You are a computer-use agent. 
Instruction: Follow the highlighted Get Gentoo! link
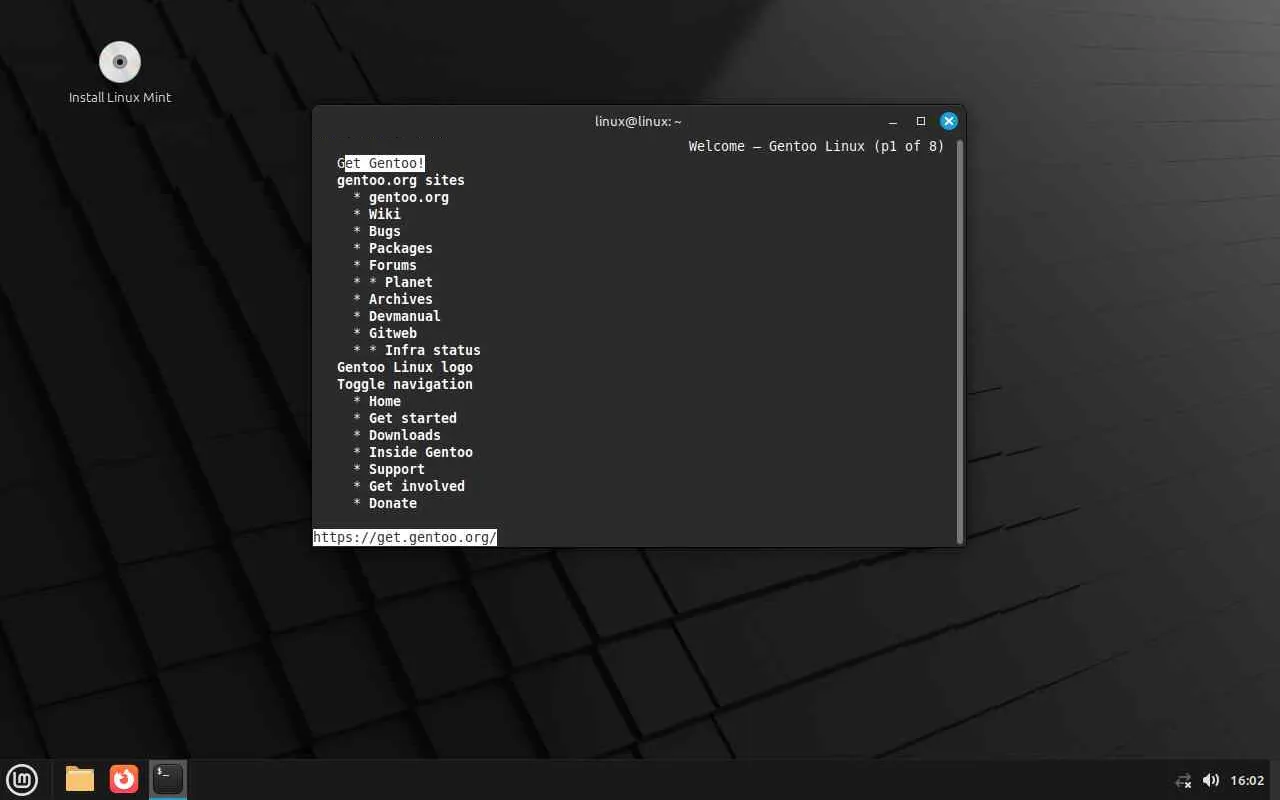[381, 163]
